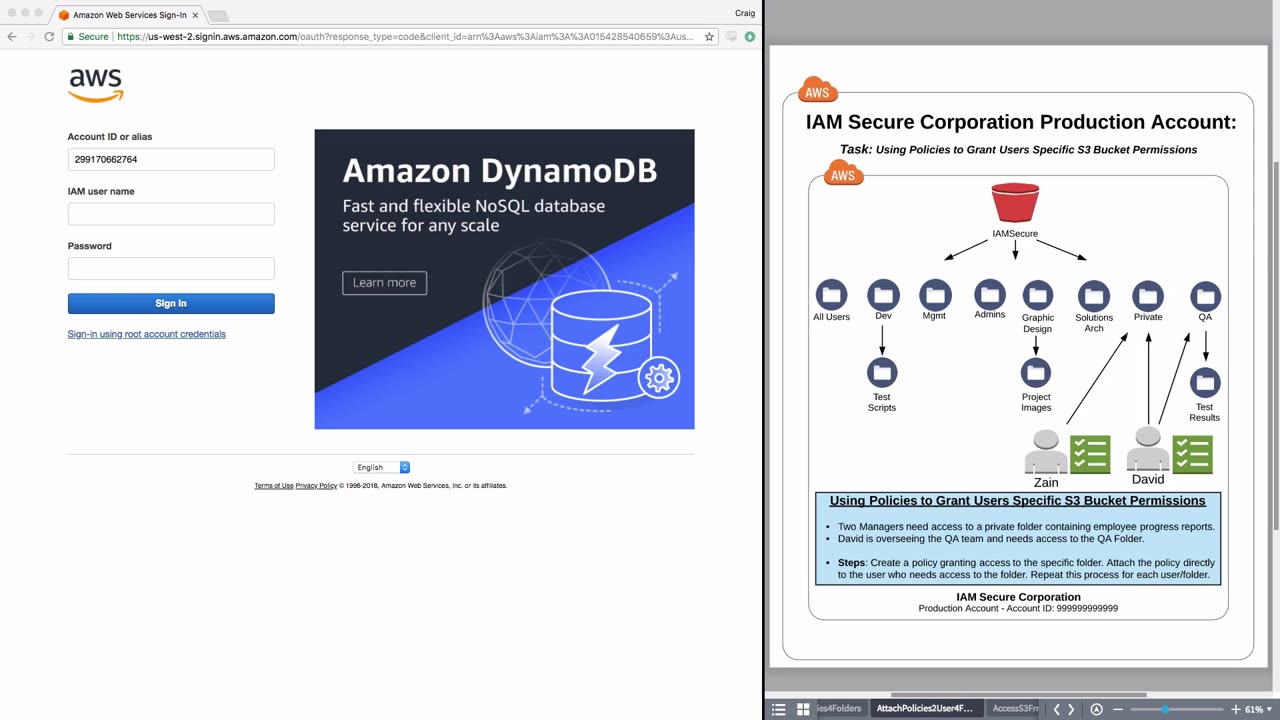Viewport: 1280px width, 720px height.
Task: Click the Graphic Design folder icon
Action: click(1038, 295)
